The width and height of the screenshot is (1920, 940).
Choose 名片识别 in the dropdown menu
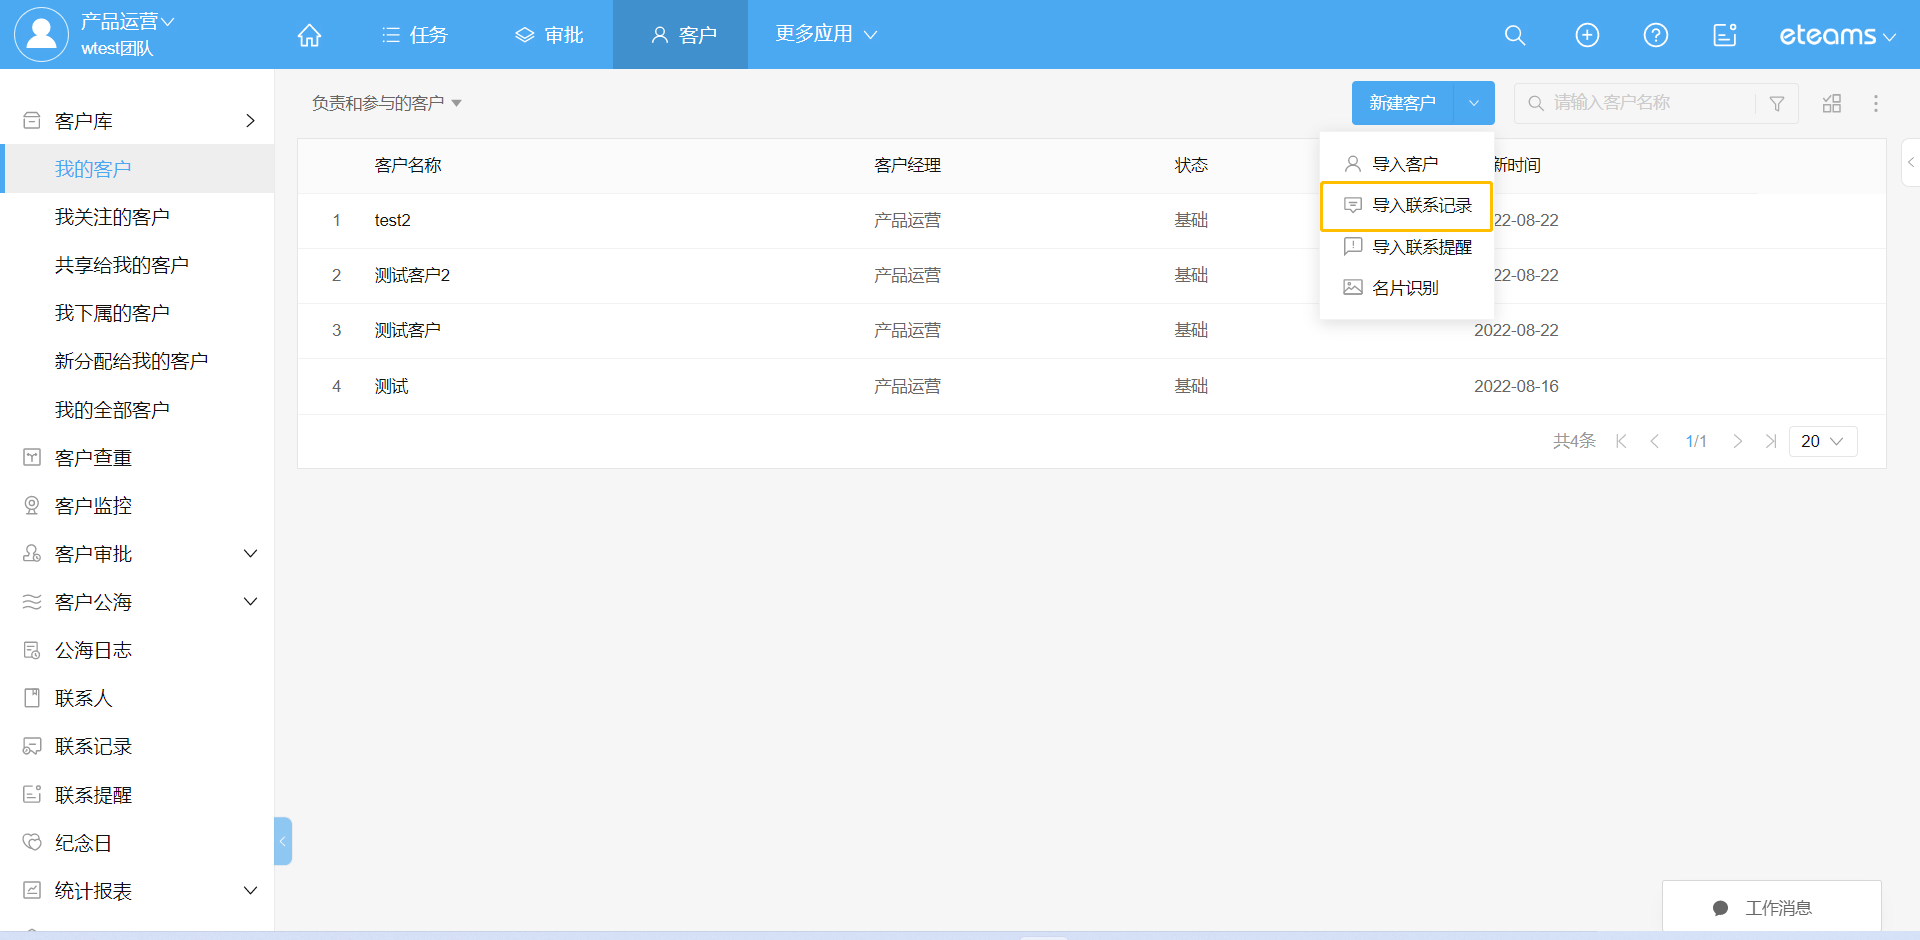[1404, 288]
